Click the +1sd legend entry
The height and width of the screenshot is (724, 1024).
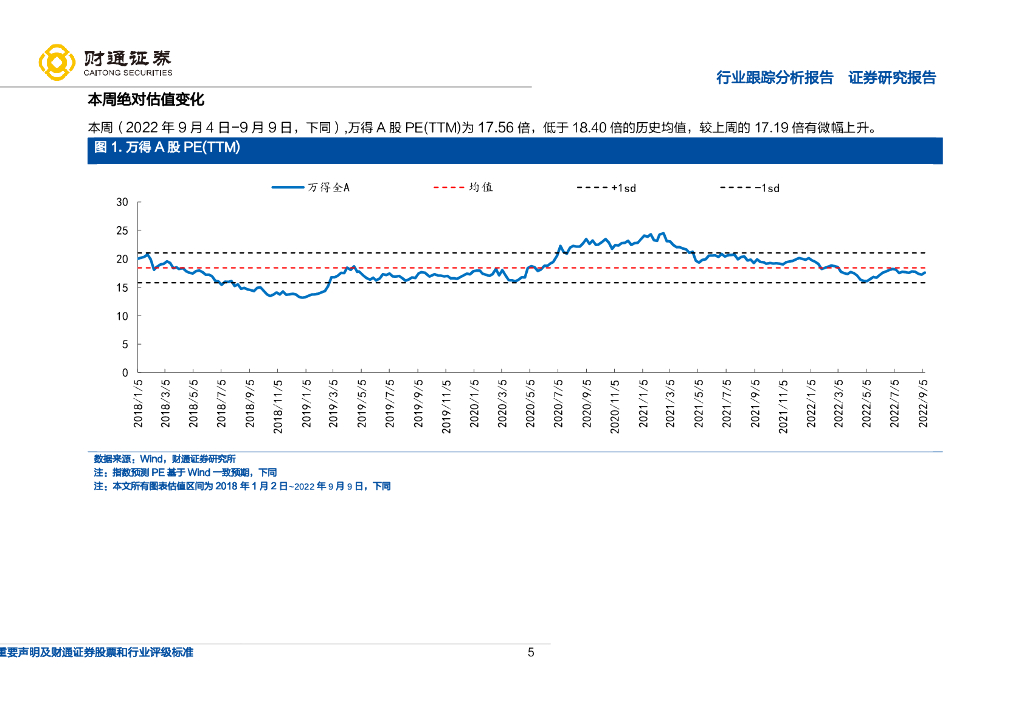pyautogui.click(x=606, y=188)
